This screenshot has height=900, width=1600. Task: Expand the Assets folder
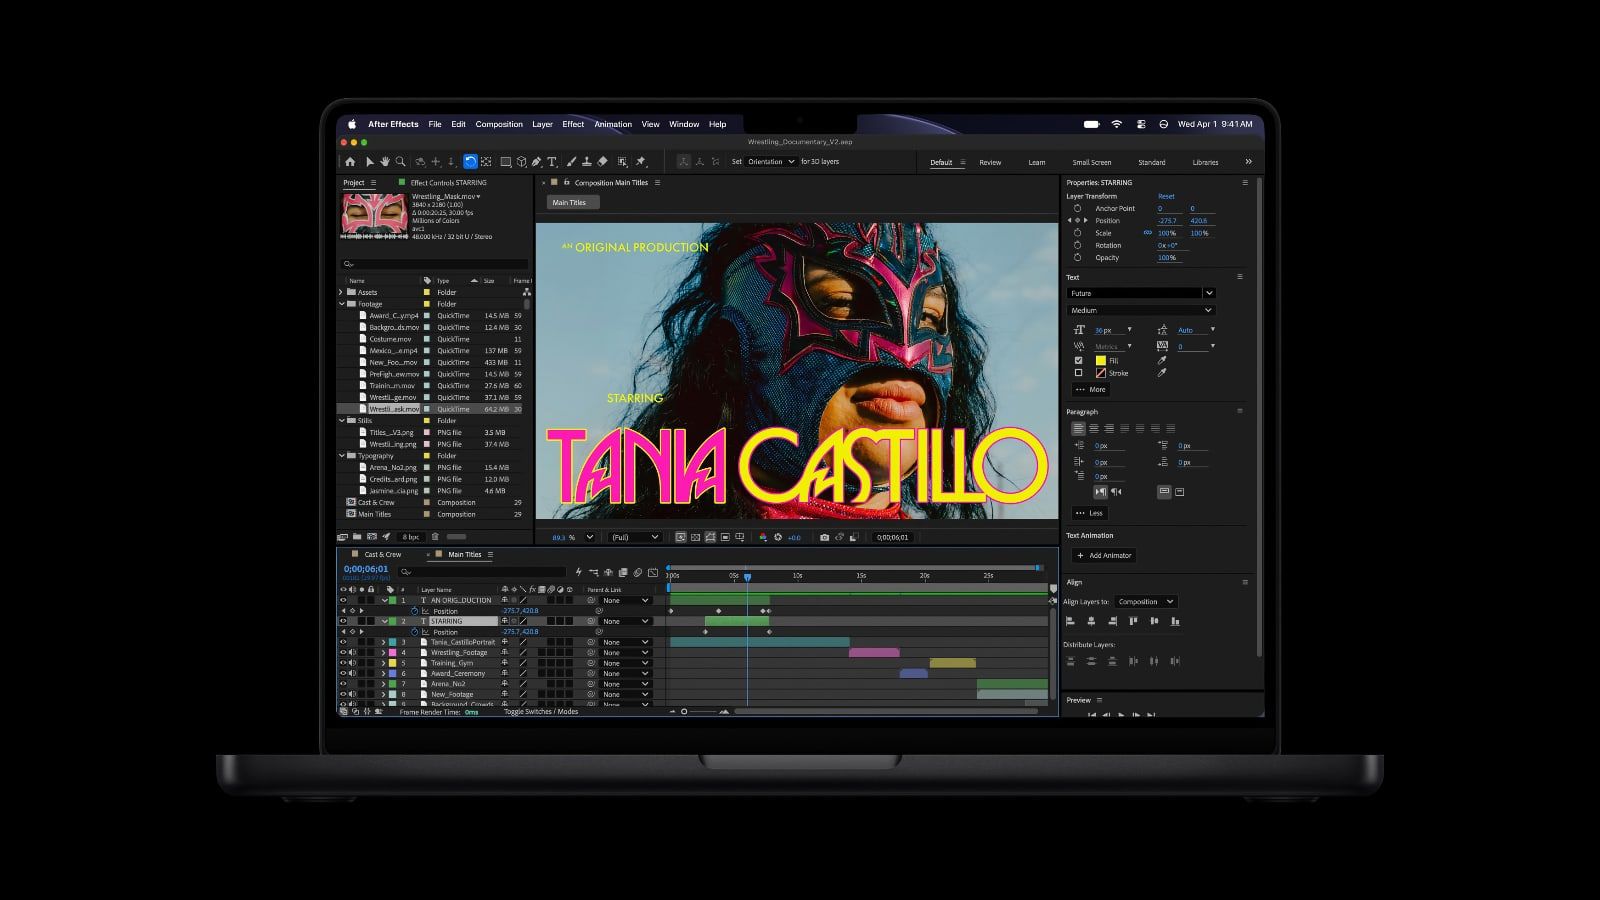tap(342, 292)
